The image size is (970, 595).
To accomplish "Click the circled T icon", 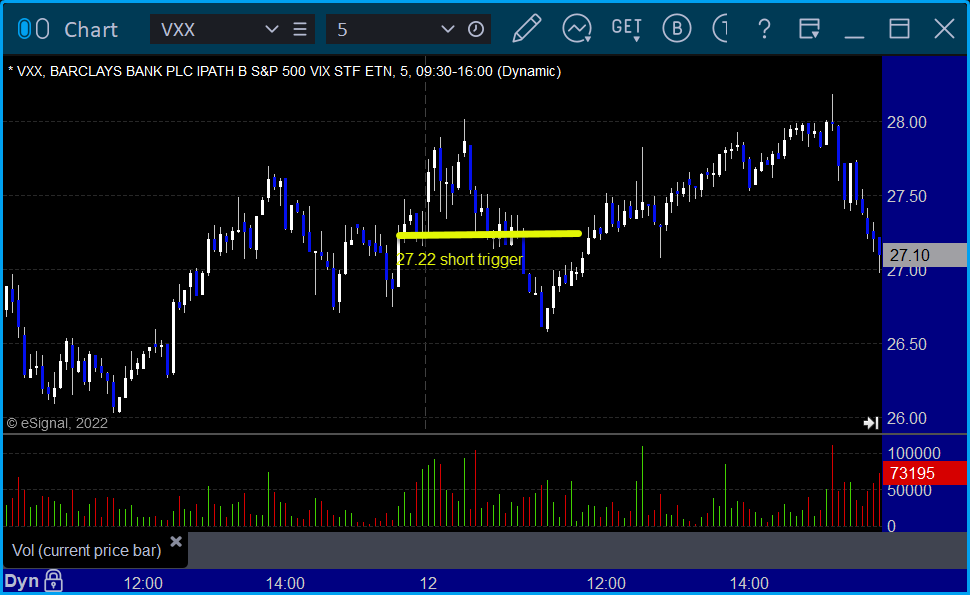I will point(720,29).
